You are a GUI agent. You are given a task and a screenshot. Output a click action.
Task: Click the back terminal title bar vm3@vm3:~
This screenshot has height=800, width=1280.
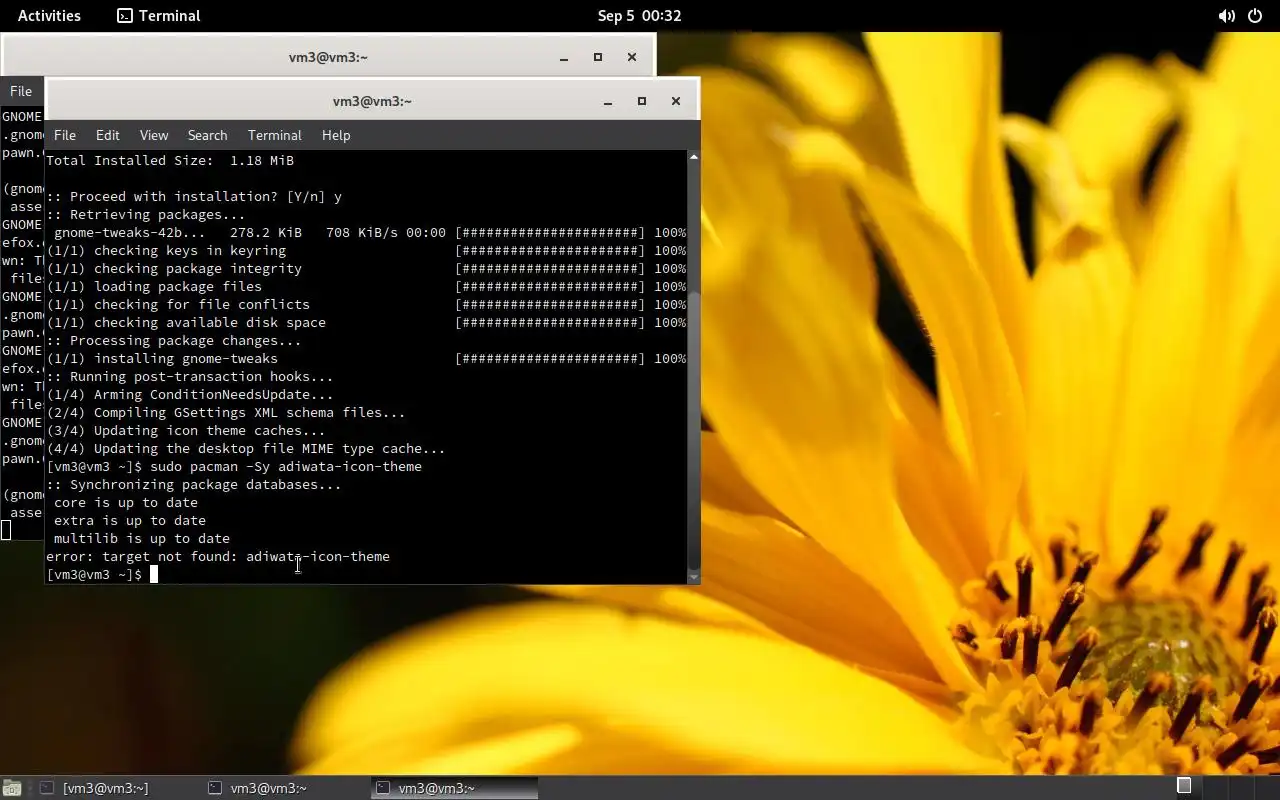(328, 57)
